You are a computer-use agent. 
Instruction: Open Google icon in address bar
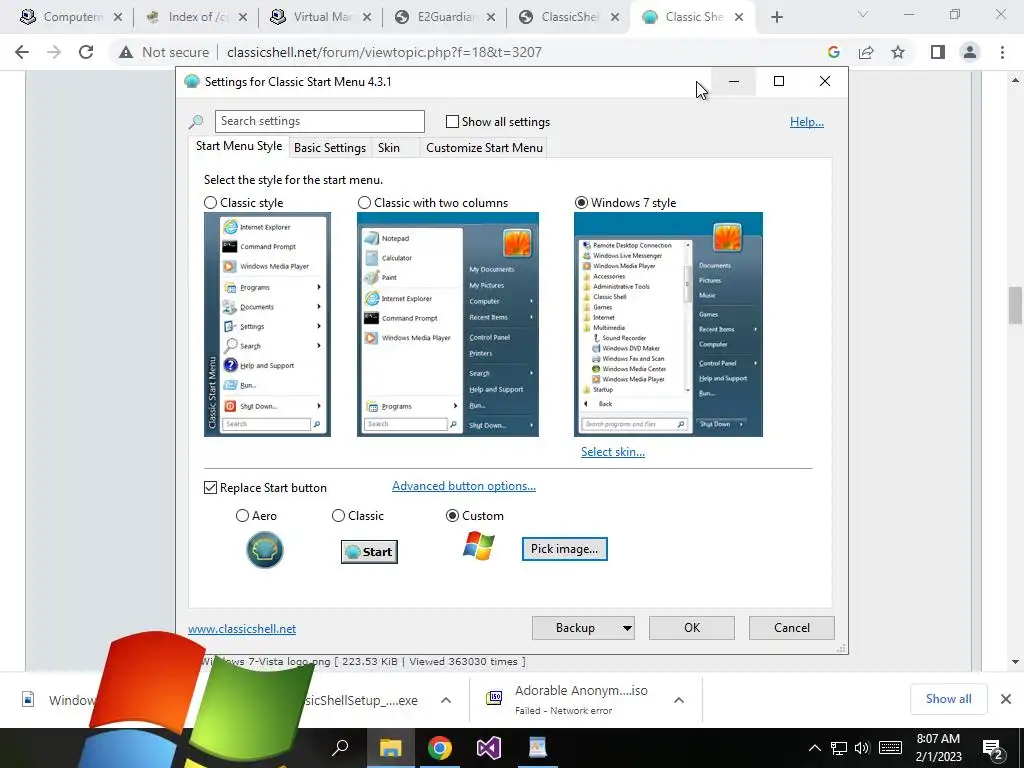point(833,52)
